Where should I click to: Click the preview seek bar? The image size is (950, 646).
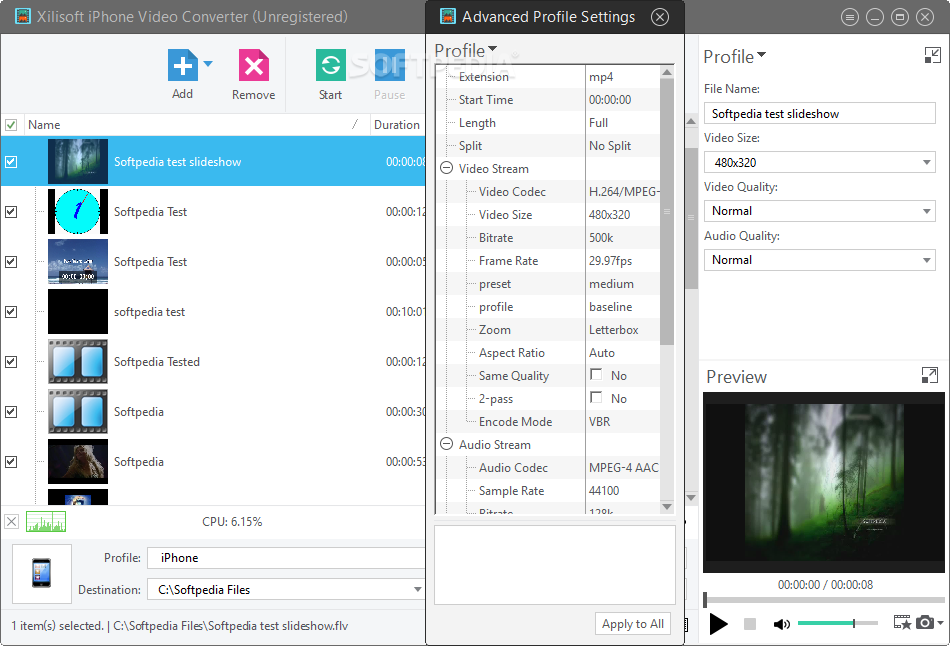coord(824,600)
